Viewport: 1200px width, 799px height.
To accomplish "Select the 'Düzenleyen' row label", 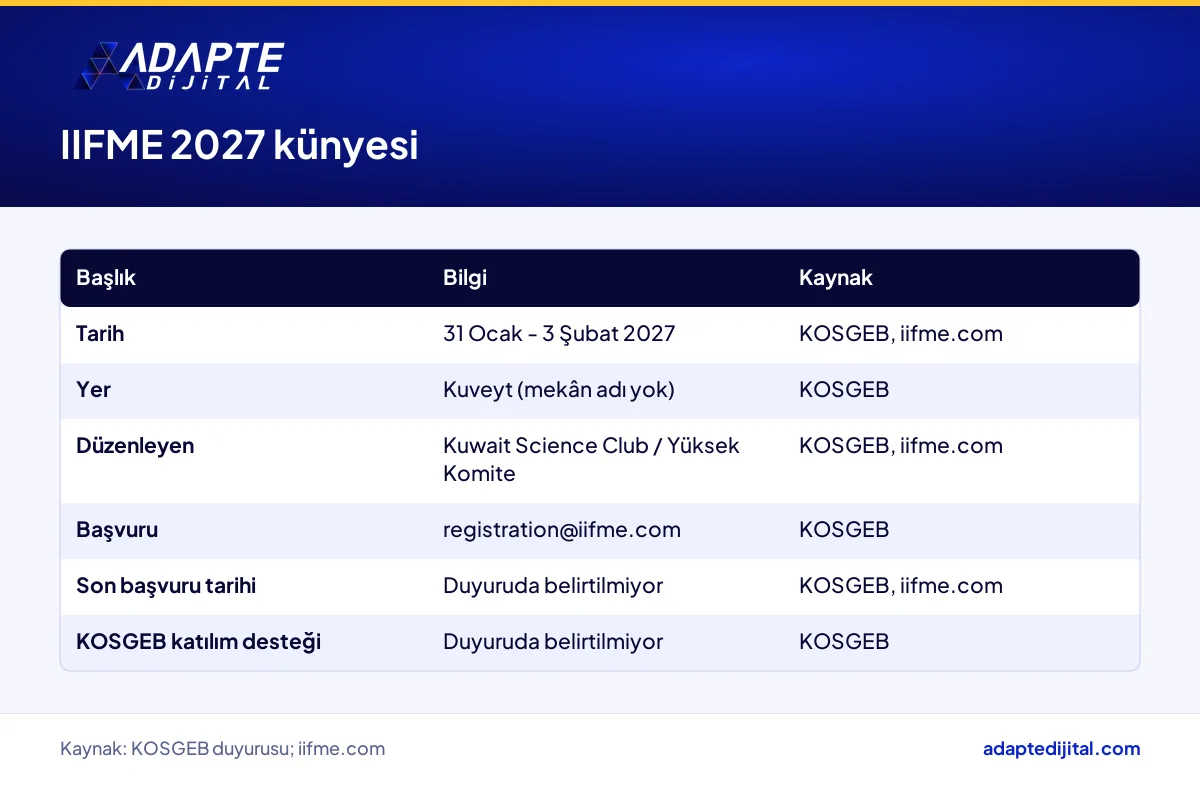I will [x=135, y=446].
